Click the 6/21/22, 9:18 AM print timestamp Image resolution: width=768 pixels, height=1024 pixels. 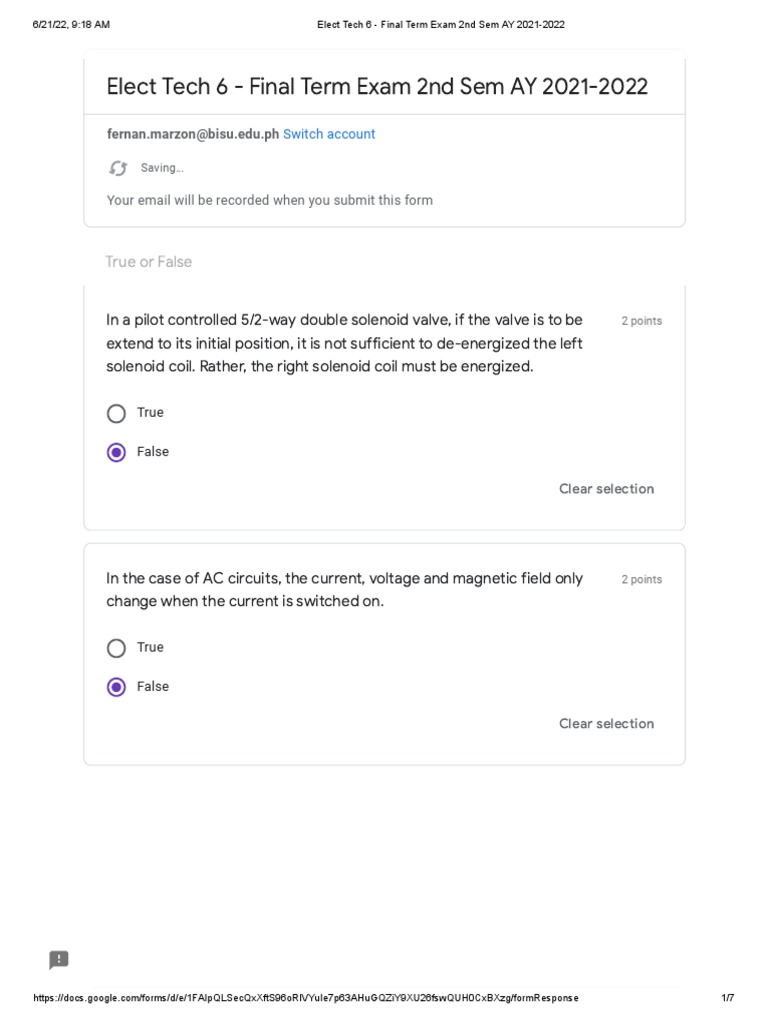coord(71,25)
